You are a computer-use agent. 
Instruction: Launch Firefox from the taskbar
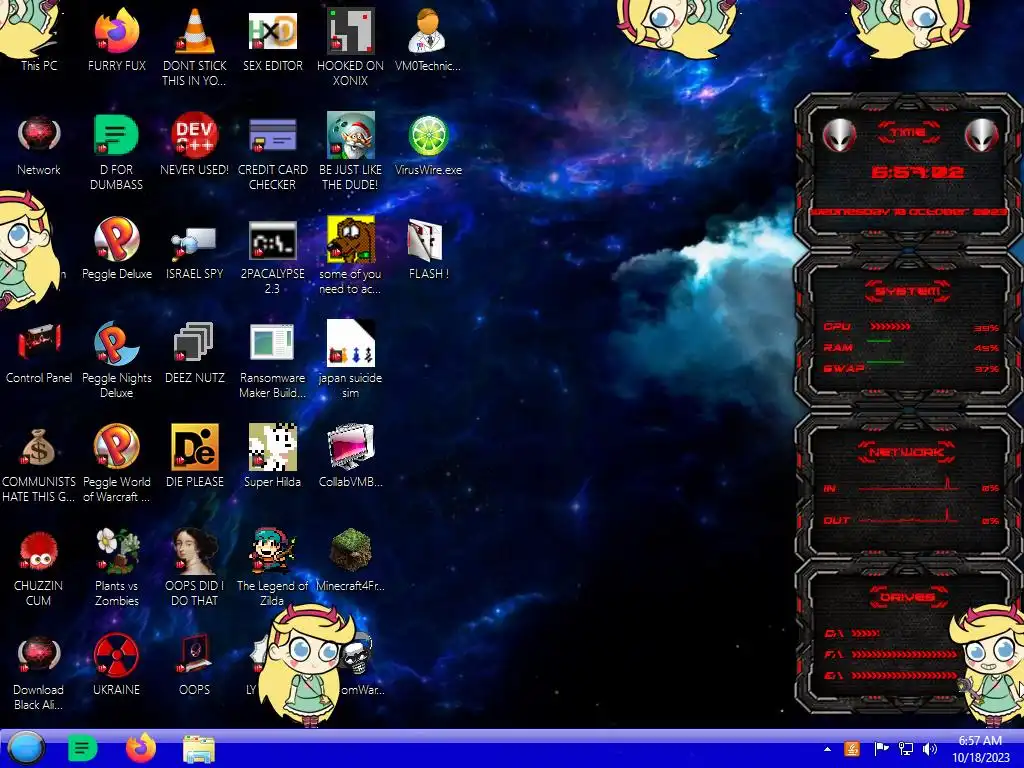click(x=141, y=748)
